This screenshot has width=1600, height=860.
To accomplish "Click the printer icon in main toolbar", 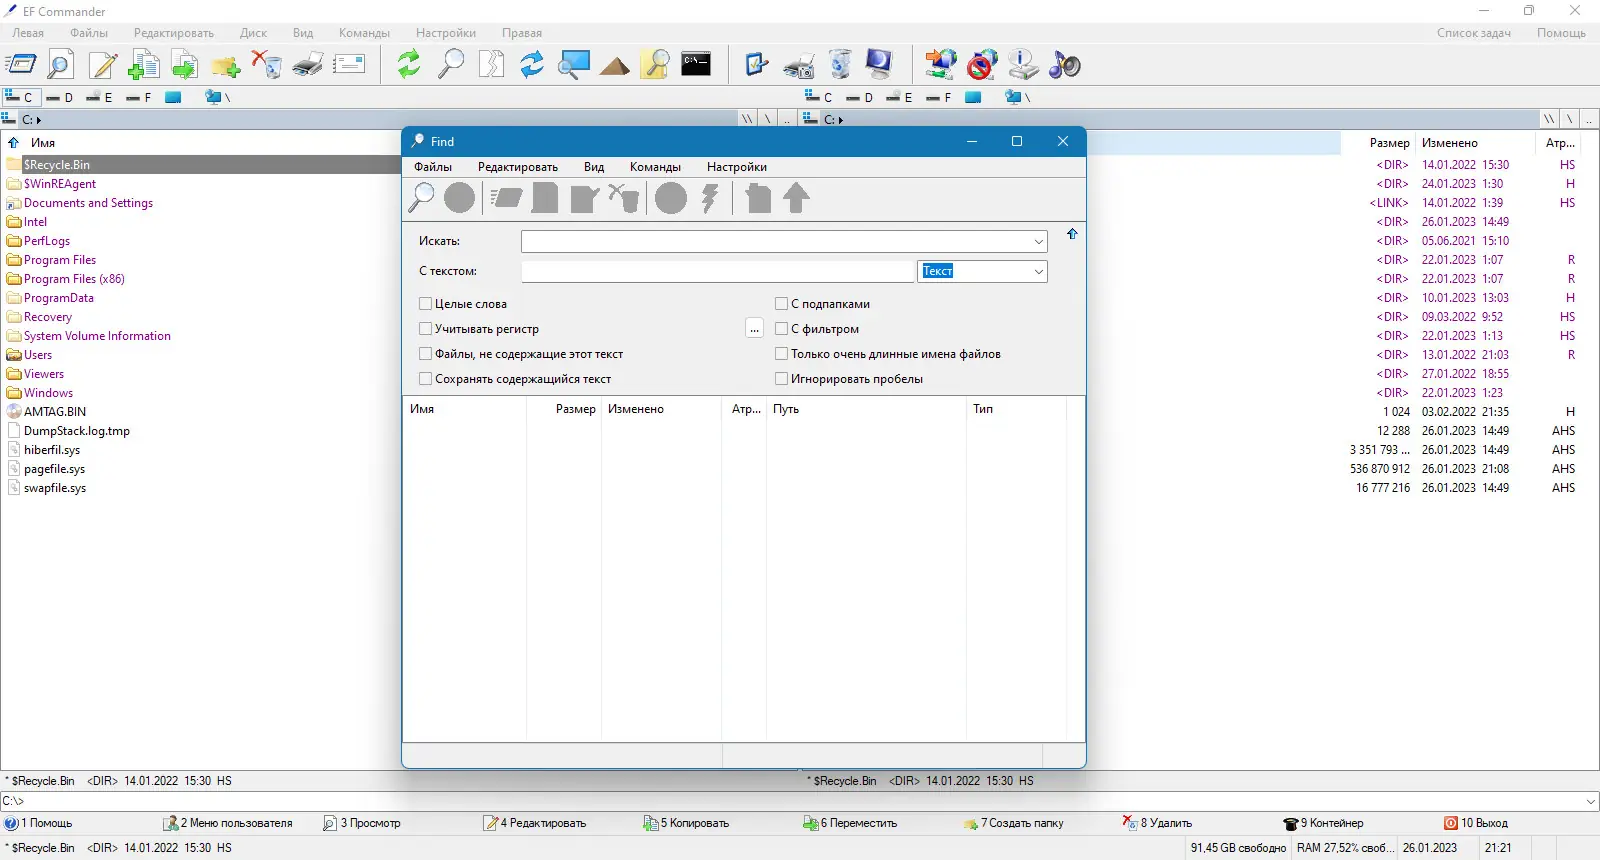I will pos(308,65).
